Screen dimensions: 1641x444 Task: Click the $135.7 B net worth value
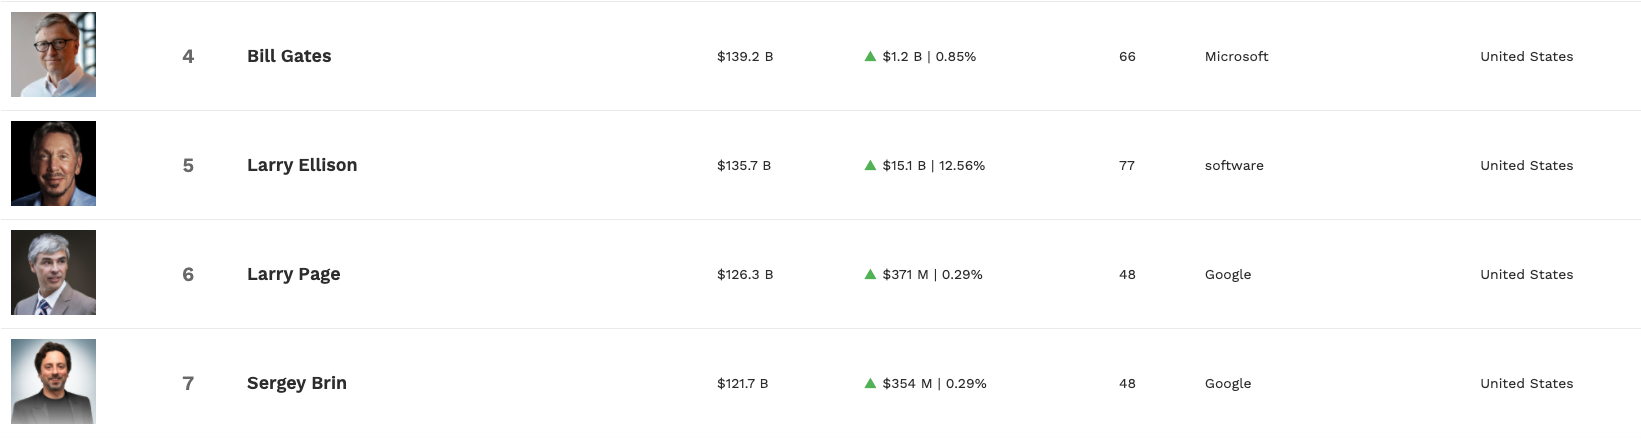click(744, 165)
